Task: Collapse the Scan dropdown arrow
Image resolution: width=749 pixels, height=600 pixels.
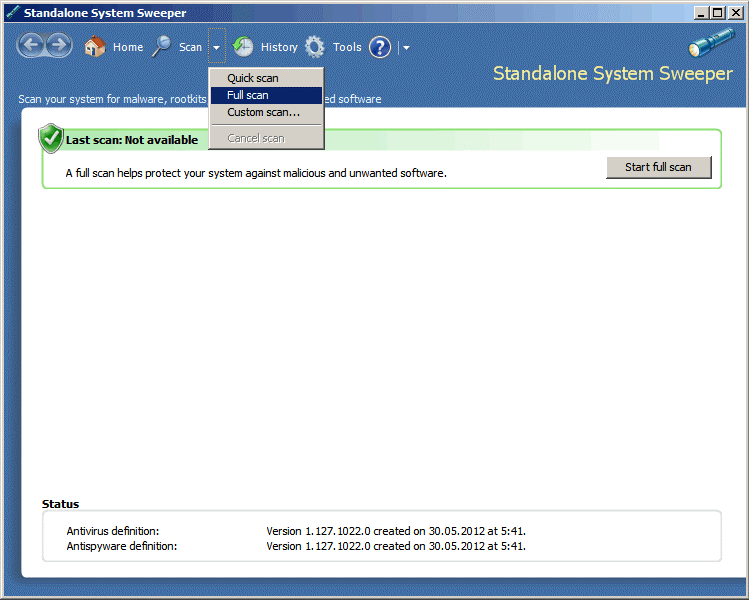Action: point(216,47)
